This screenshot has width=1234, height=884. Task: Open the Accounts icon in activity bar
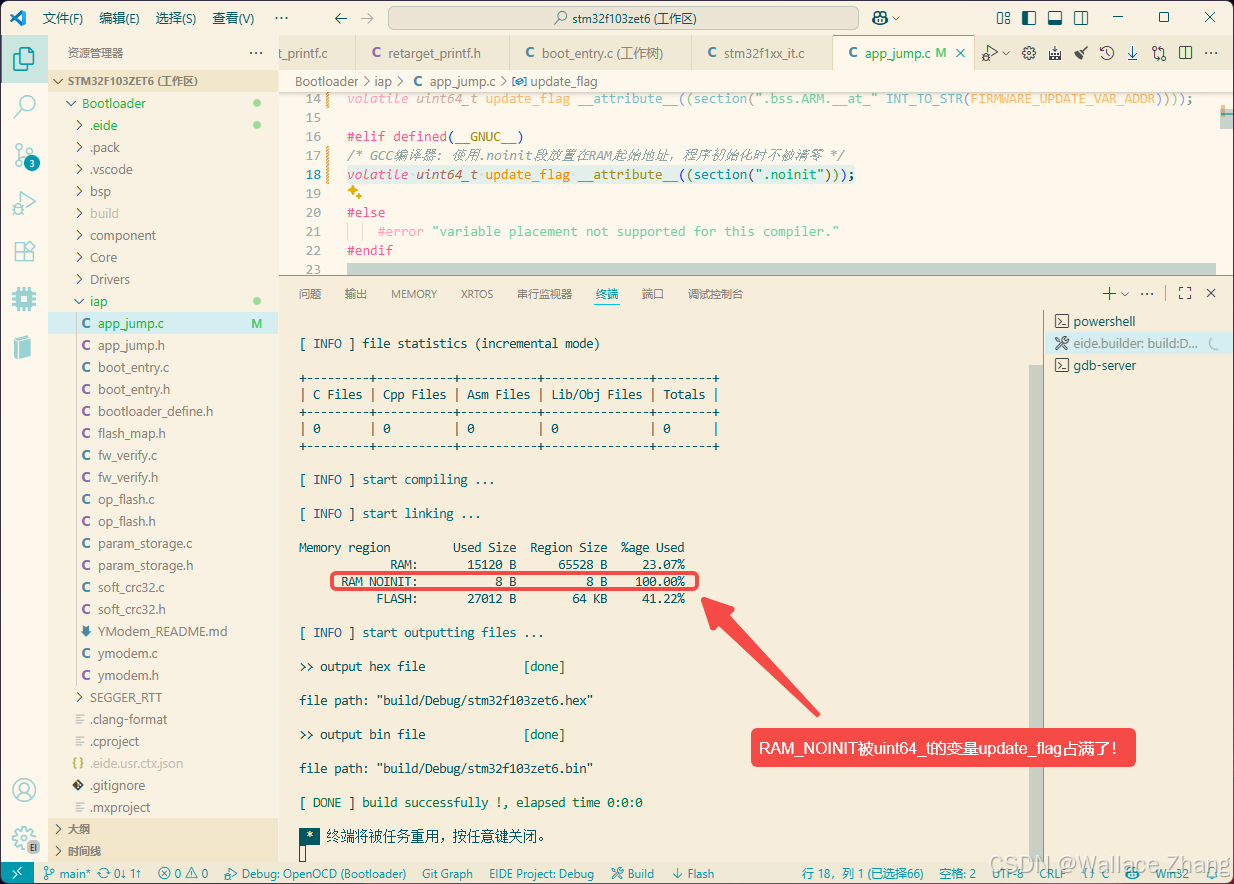pyautogui.click(x=24, y=790)
